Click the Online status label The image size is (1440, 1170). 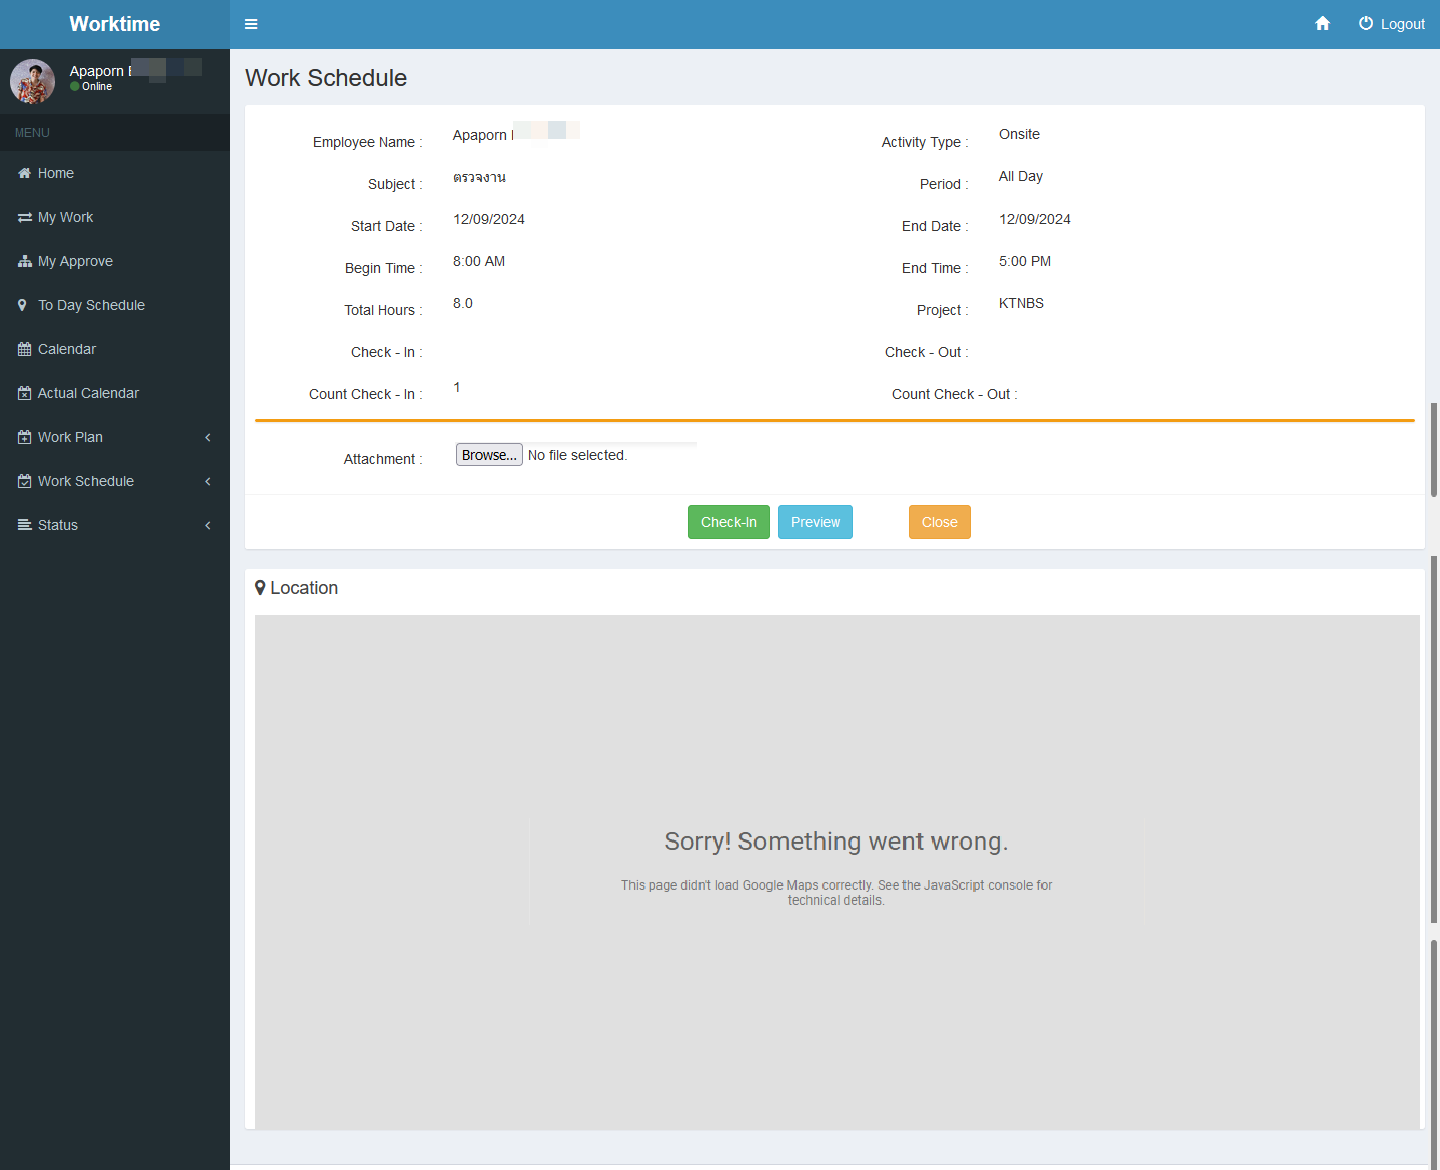click(x=97, y=87)
